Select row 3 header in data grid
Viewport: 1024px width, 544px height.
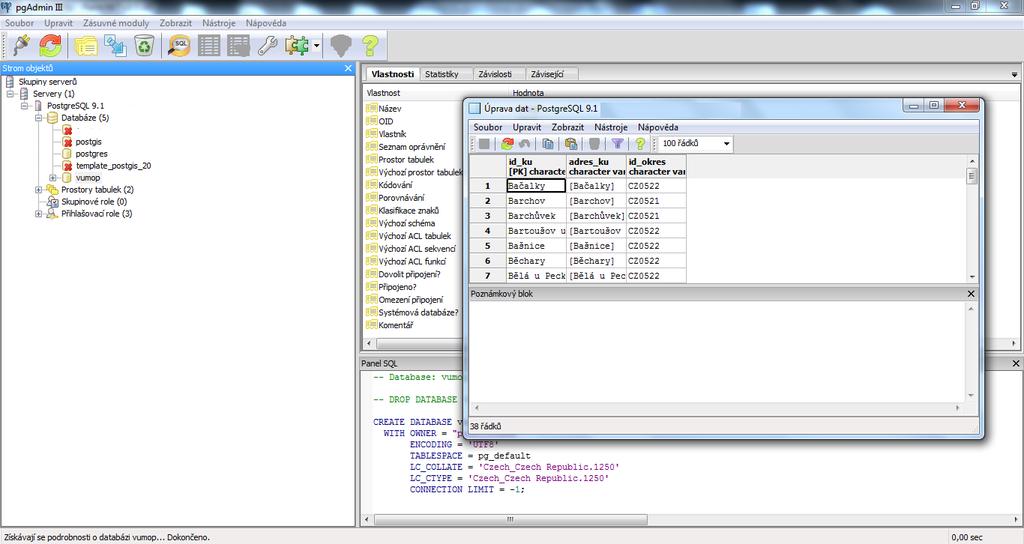click(487, 216)
